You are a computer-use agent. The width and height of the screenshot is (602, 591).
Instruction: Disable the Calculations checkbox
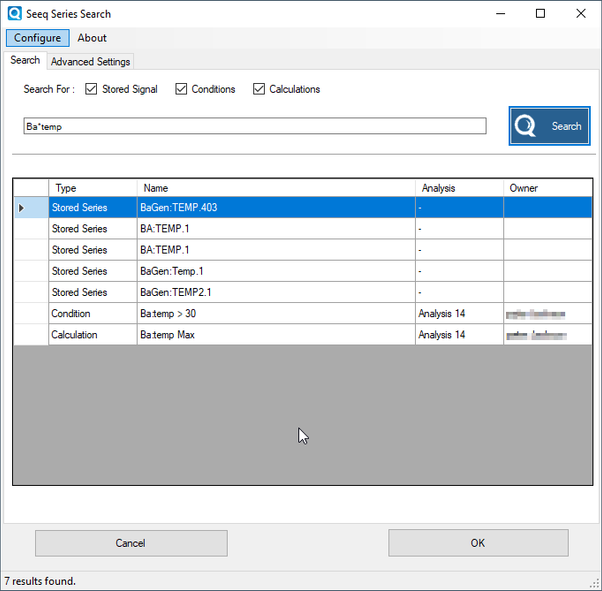pyautogui.click(x=259, y=89)
